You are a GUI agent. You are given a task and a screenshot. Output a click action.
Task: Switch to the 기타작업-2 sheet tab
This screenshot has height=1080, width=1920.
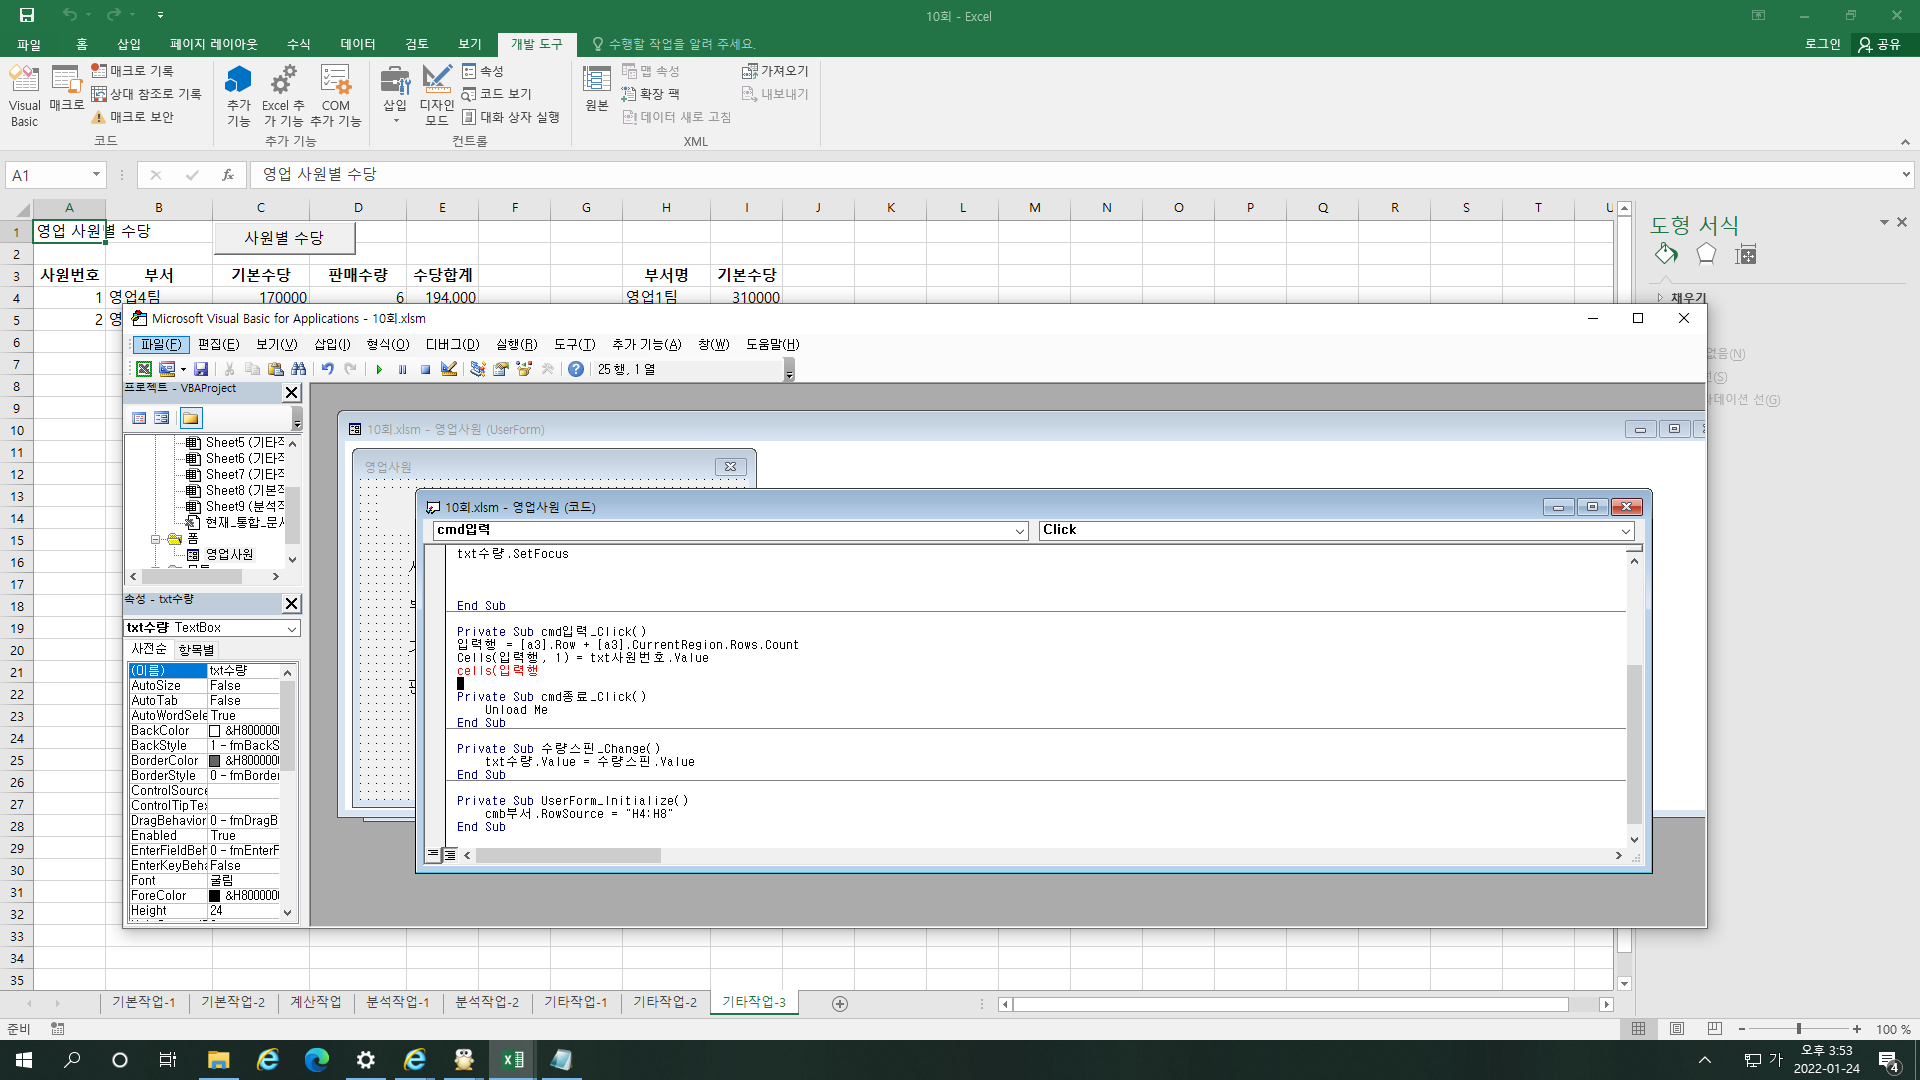tap(664, 1002)
